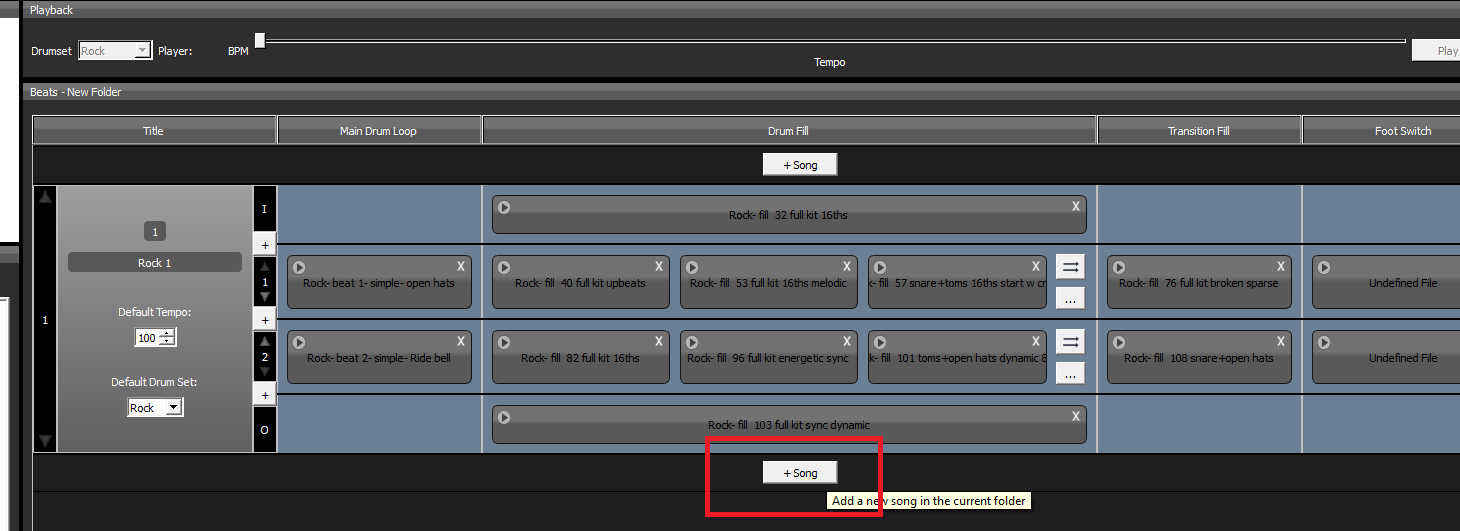Open the Default Drum Set dropdown
The width and height of the screenshot is (1460, 531).
155,407
